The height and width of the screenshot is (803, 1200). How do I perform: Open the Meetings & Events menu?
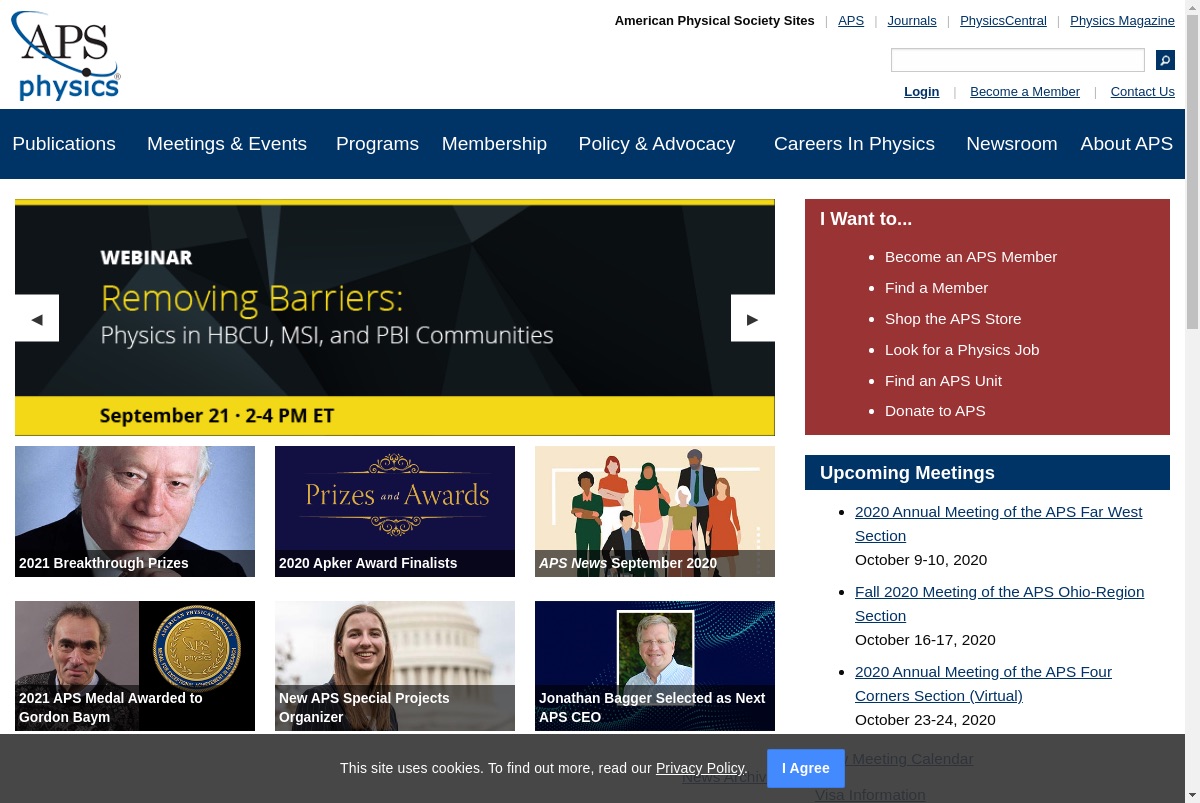coord(227,144)
